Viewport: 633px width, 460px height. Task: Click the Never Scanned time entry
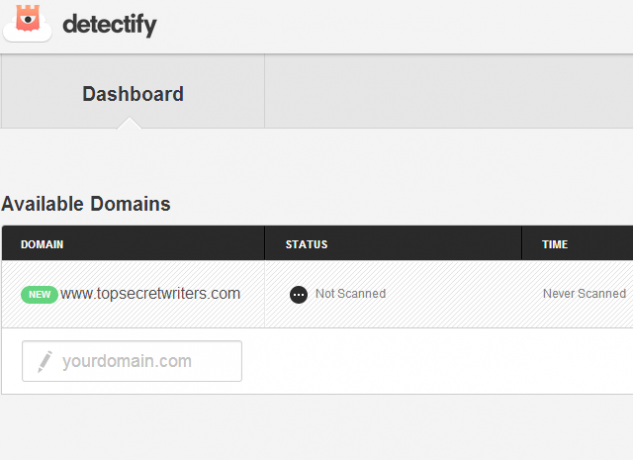coord(584,294)
